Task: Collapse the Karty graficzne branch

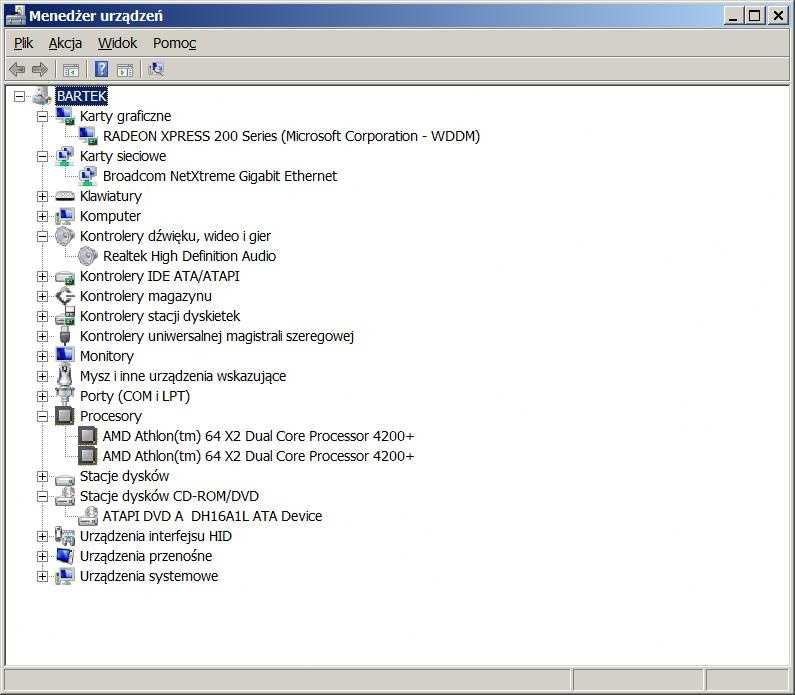Action: 43,117
